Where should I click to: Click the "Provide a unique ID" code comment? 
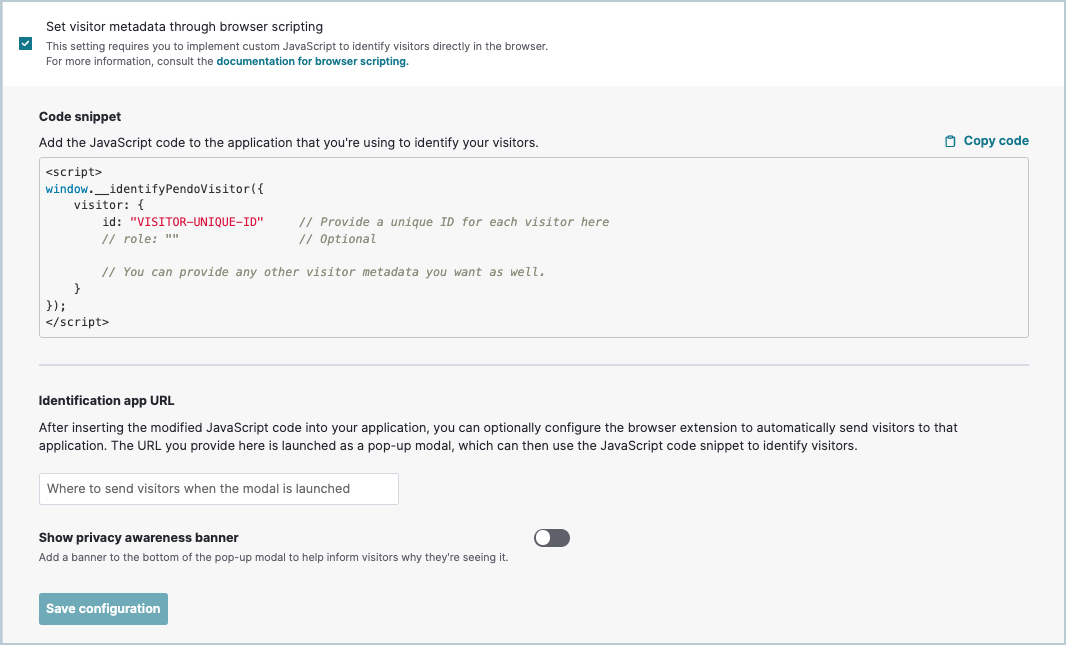[454, 221]
